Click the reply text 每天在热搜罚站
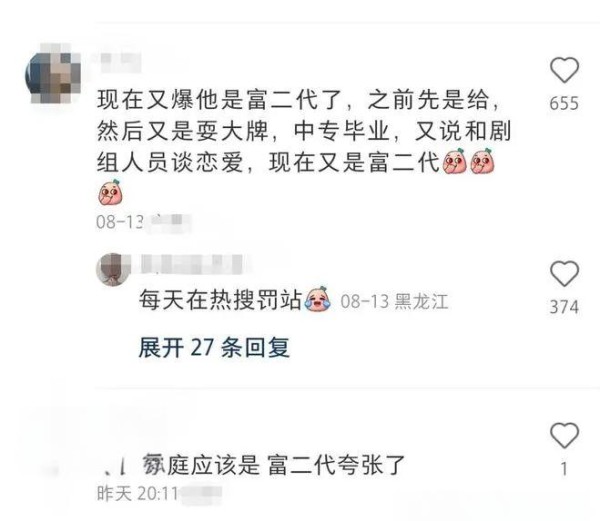Screen dimensions: 600x521 220,300
